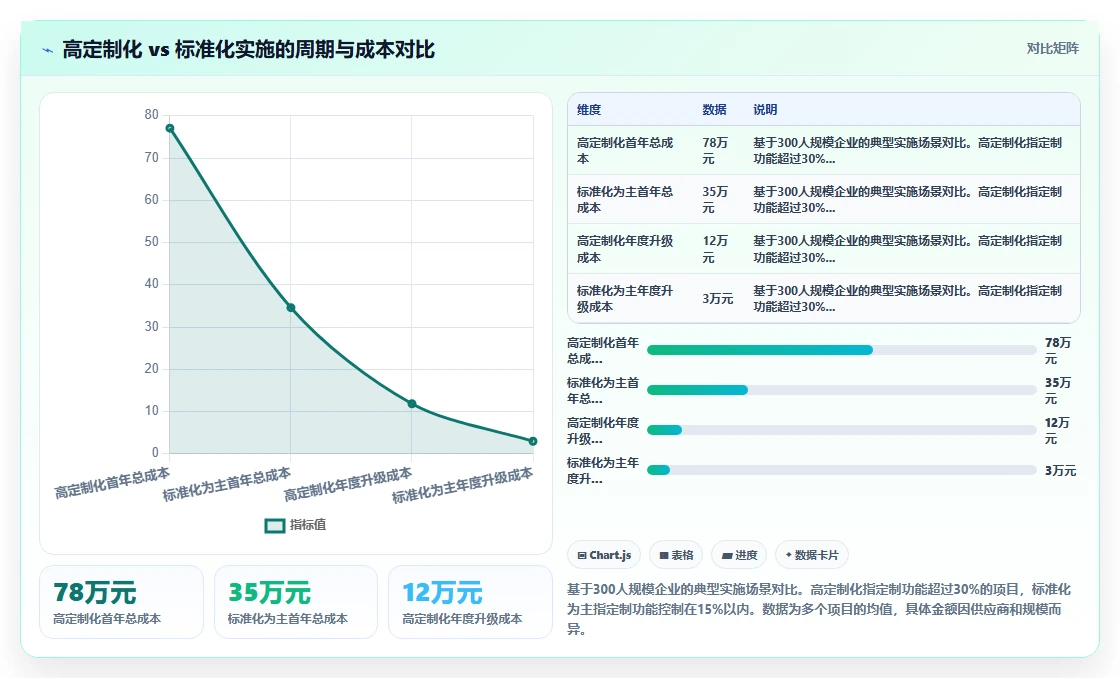The width and height of the screenshot is (1120, 678).
Task: Click the x-axis label 标准化为主首年总成本
Action: click(x=226, y=485)
